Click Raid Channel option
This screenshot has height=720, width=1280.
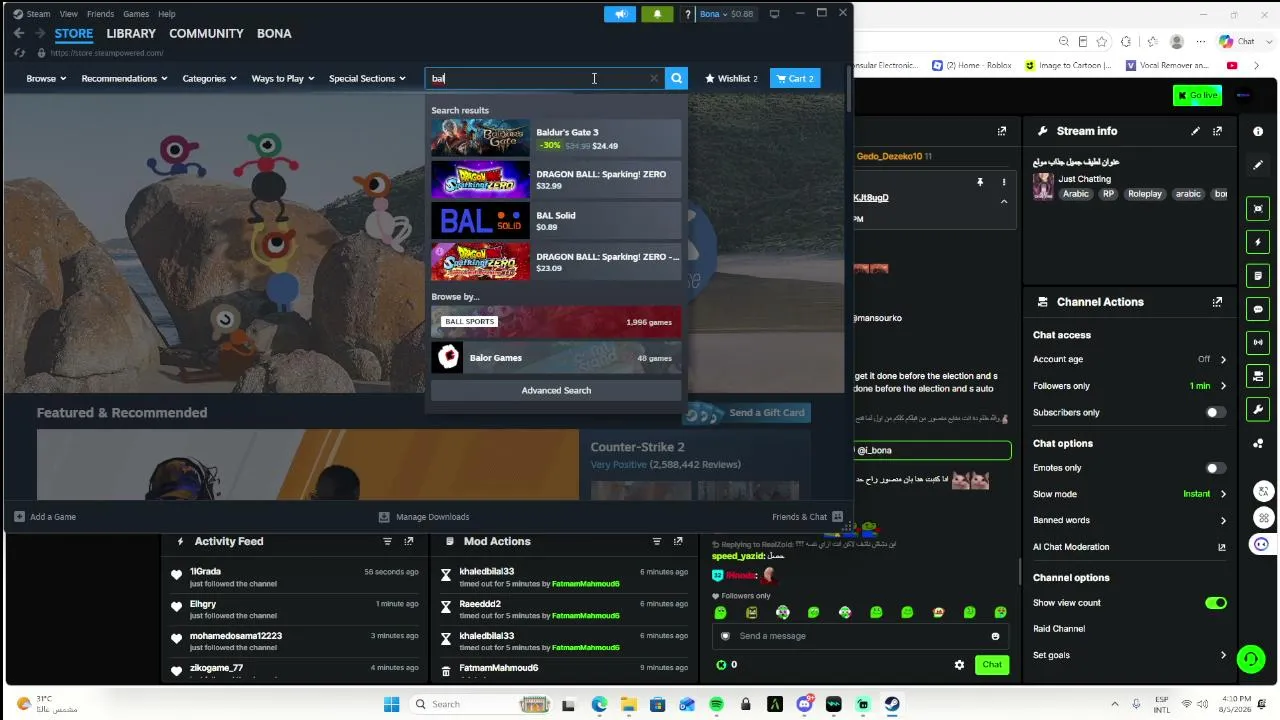[x=1059, y=629]
